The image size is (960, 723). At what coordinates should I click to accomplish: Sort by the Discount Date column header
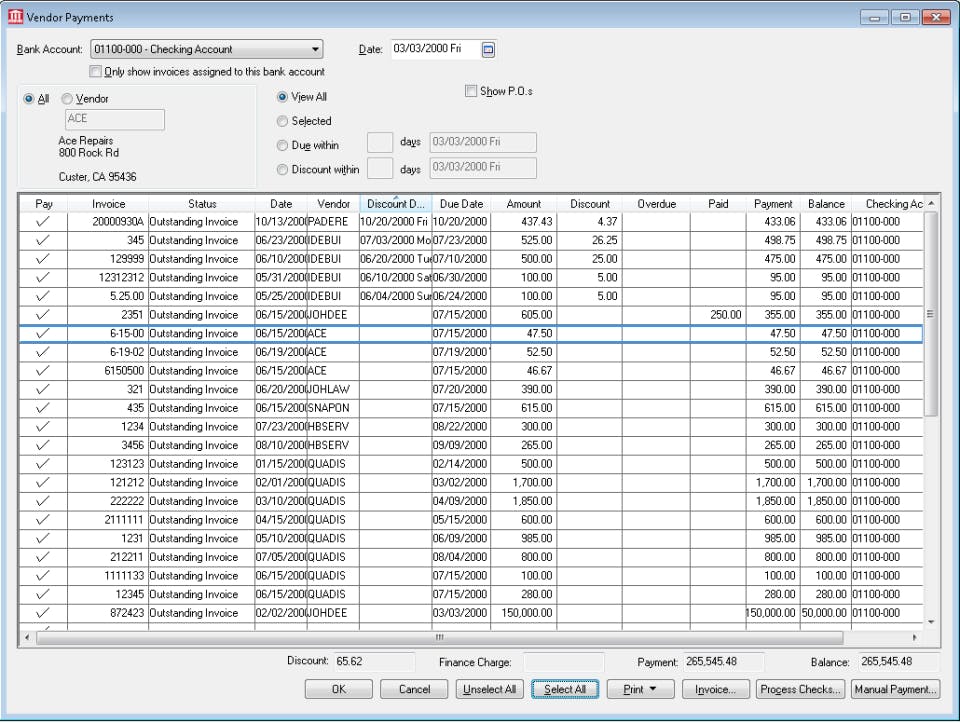click(x=395, y=204)
